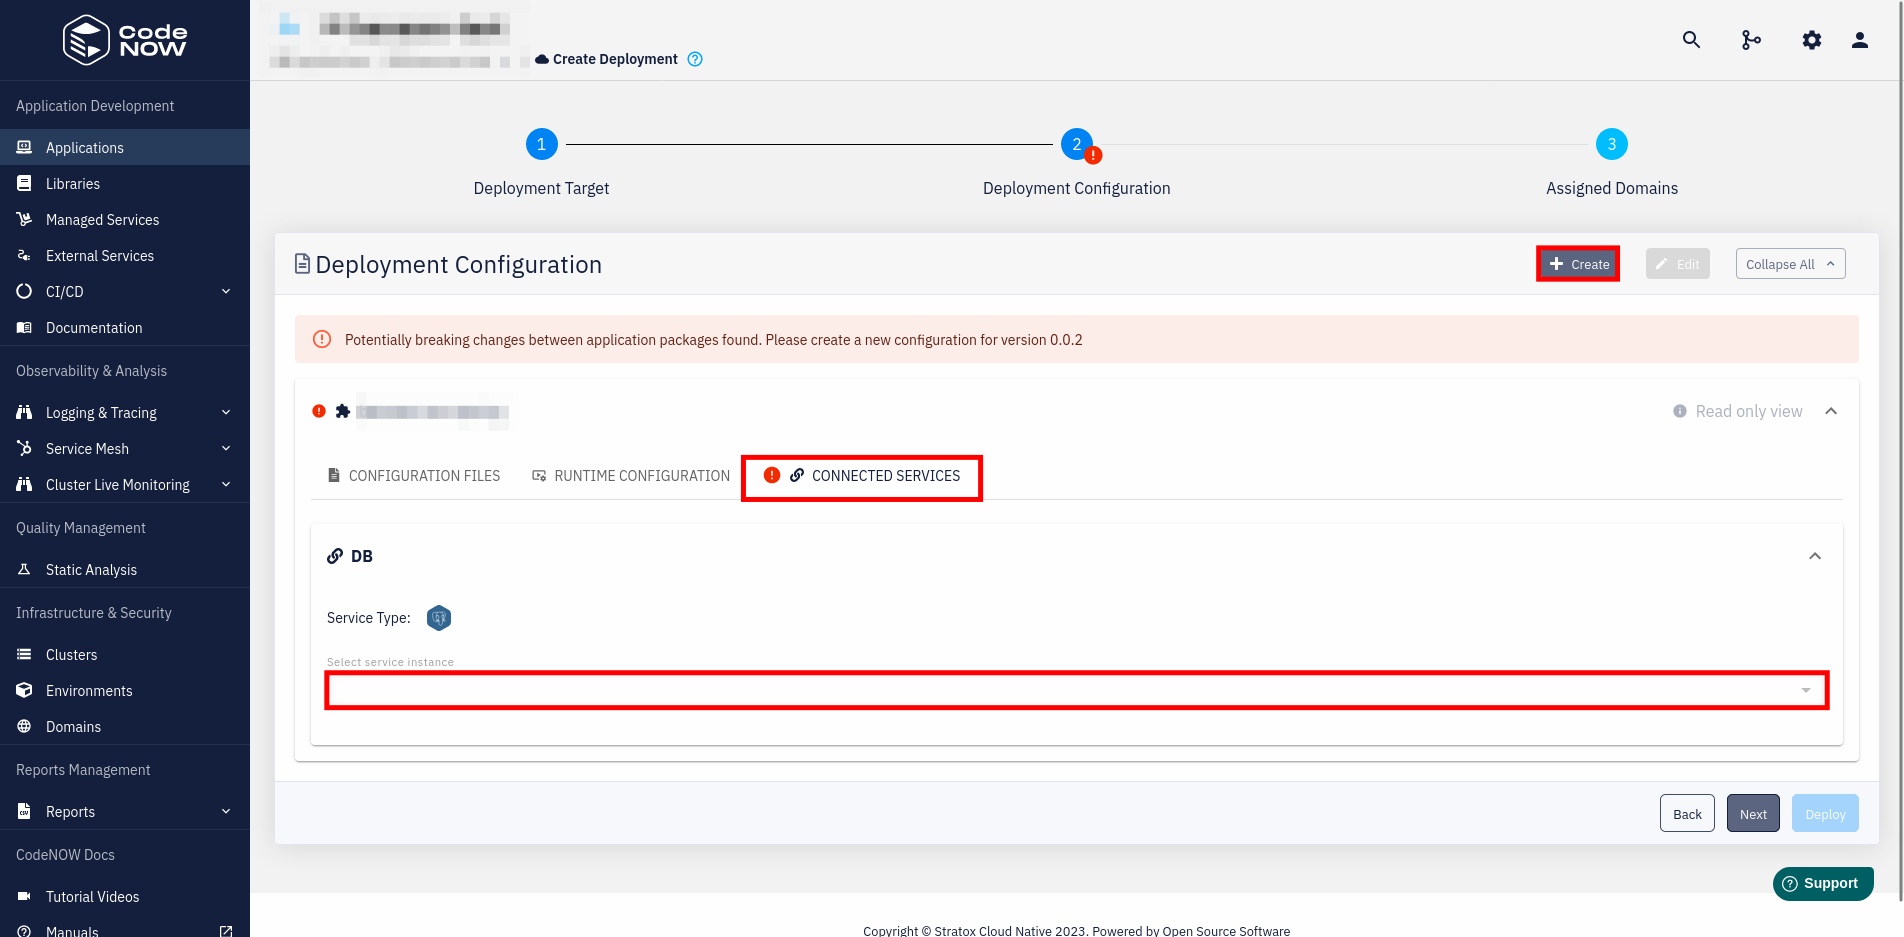Collapse the DB service section

tap(1815, 556)
